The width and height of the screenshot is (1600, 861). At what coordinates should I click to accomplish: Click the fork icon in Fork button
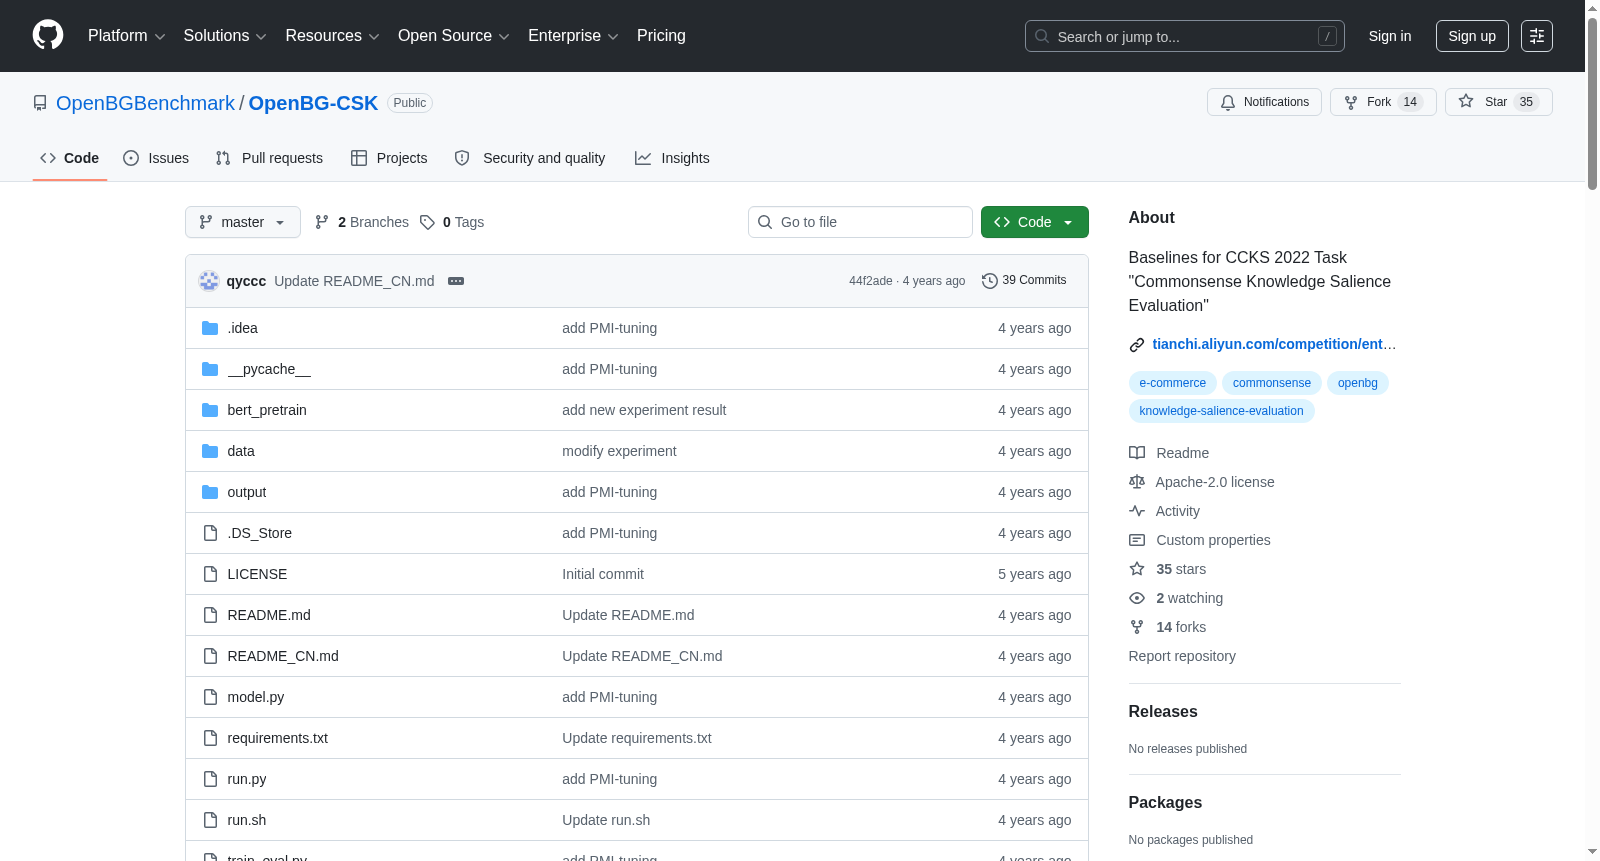click(1351, 102)
